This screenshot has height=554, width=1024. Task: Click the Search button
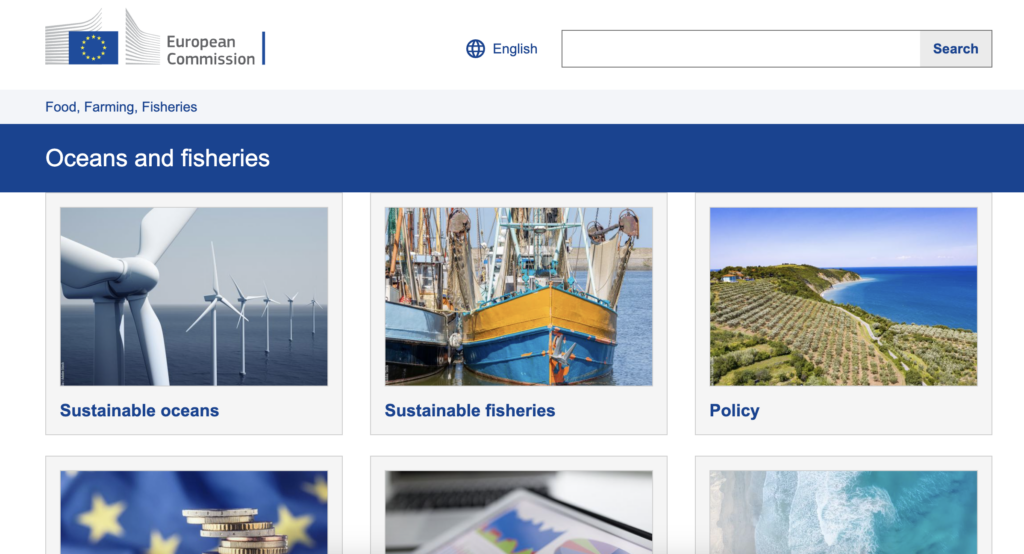[x=955, y=49]
